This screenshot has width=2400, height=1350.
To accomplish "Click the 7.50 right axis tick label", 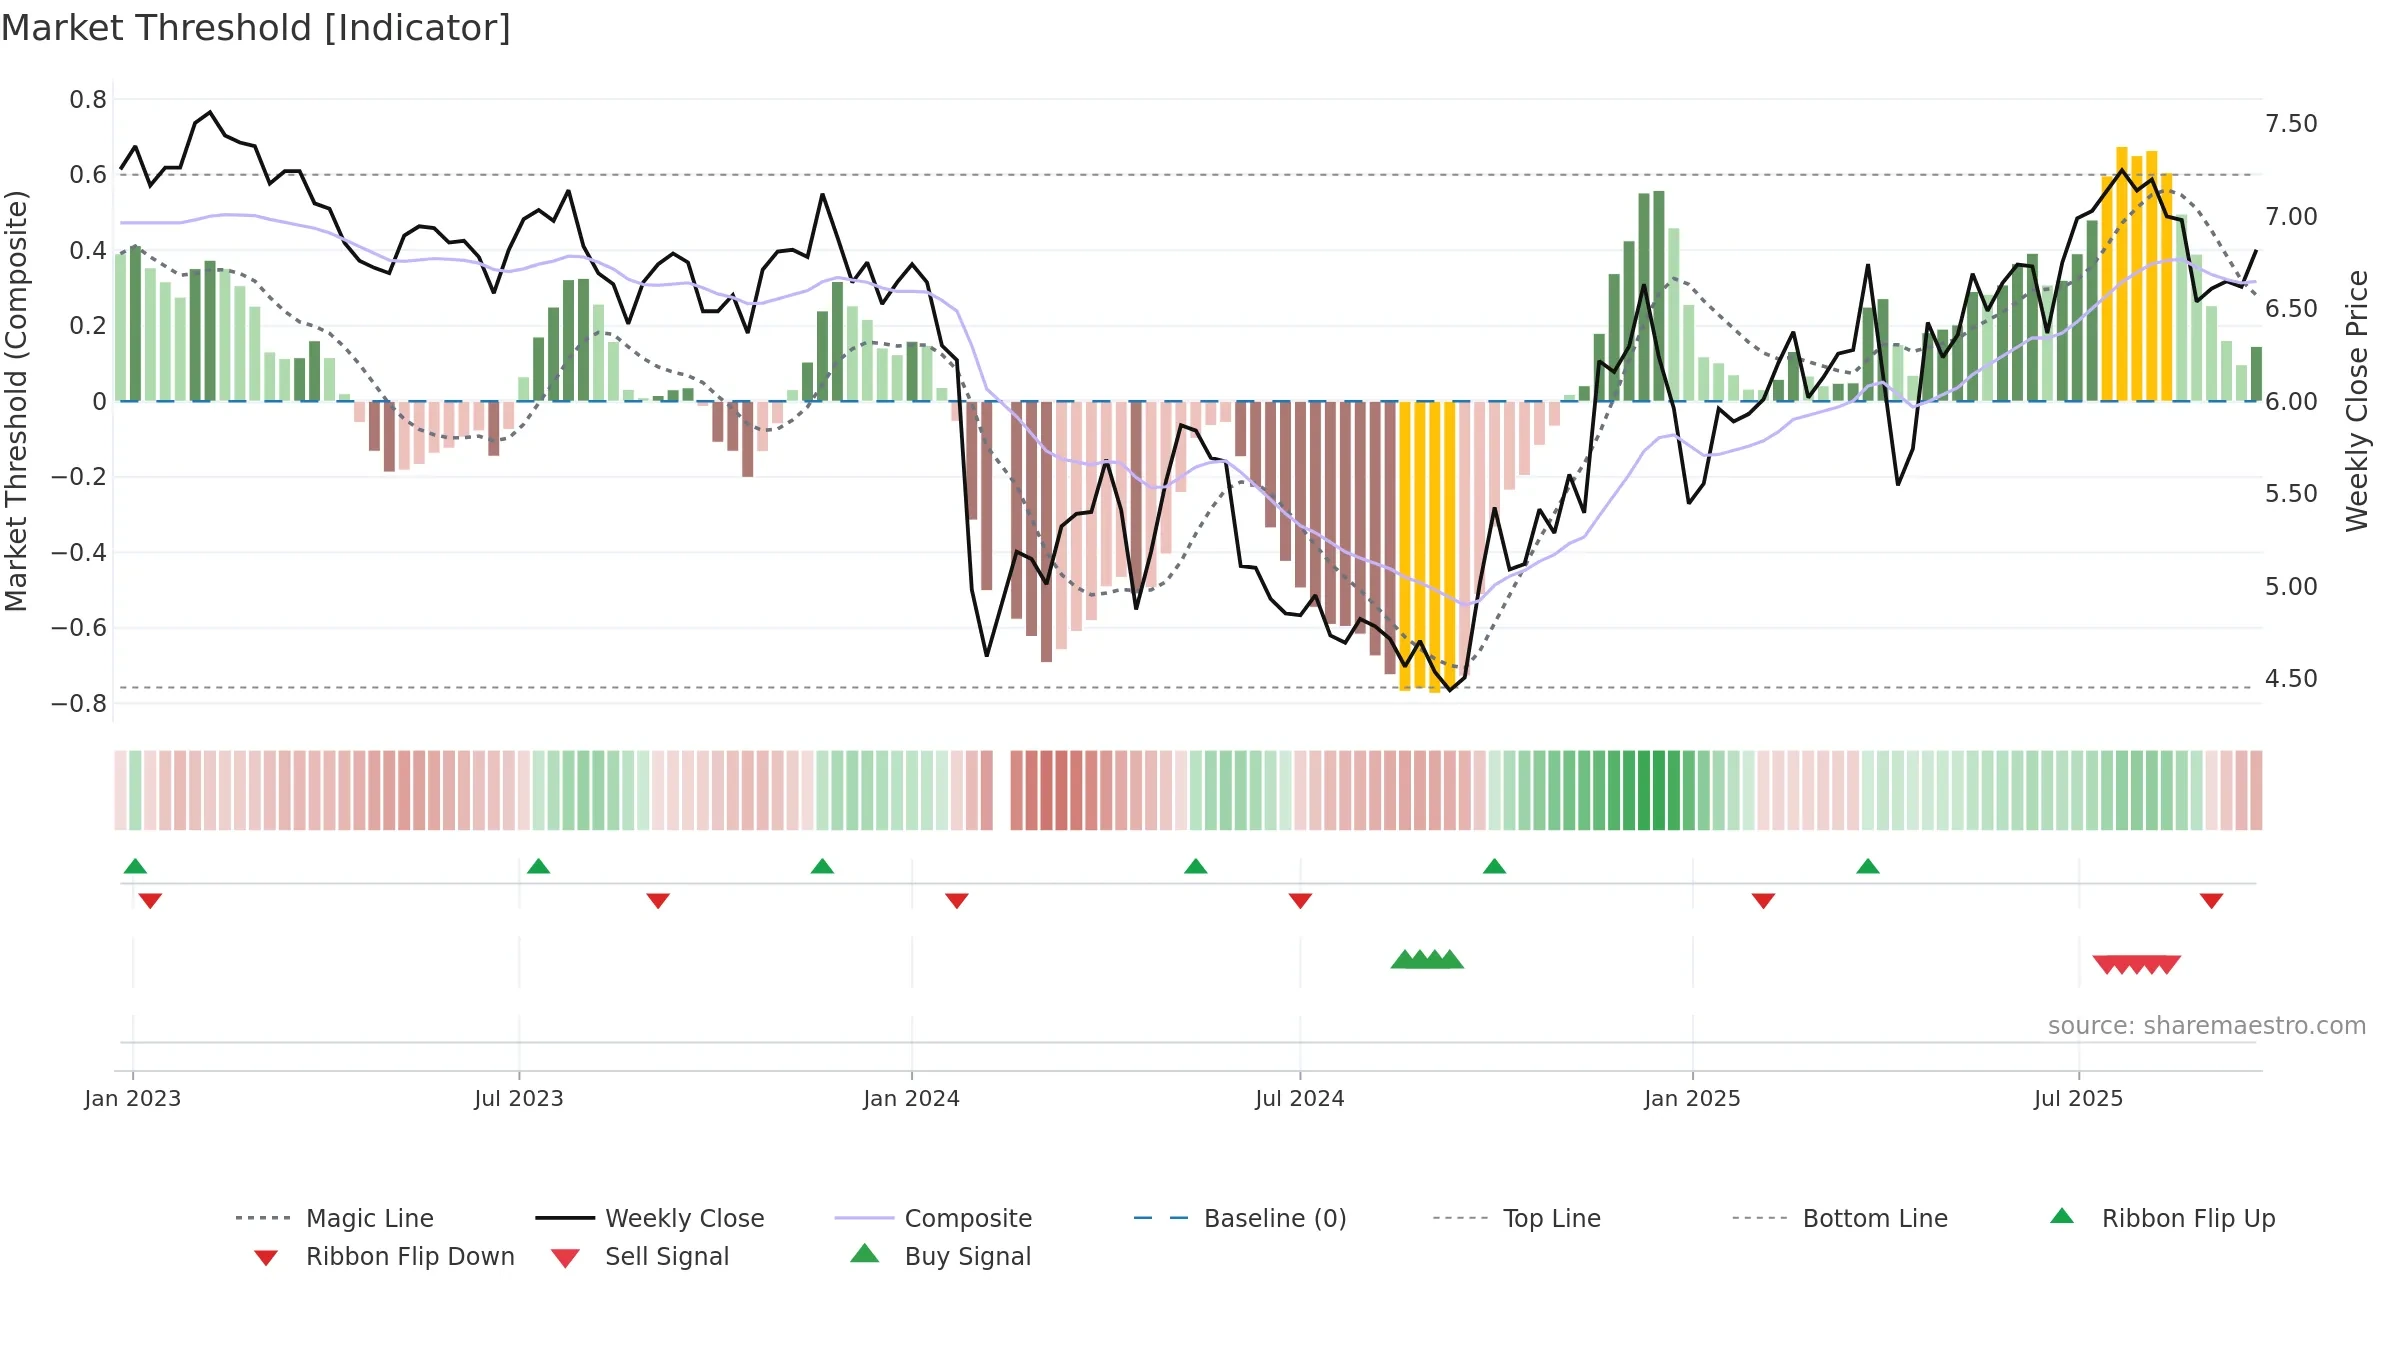I will coord(2291,124).
